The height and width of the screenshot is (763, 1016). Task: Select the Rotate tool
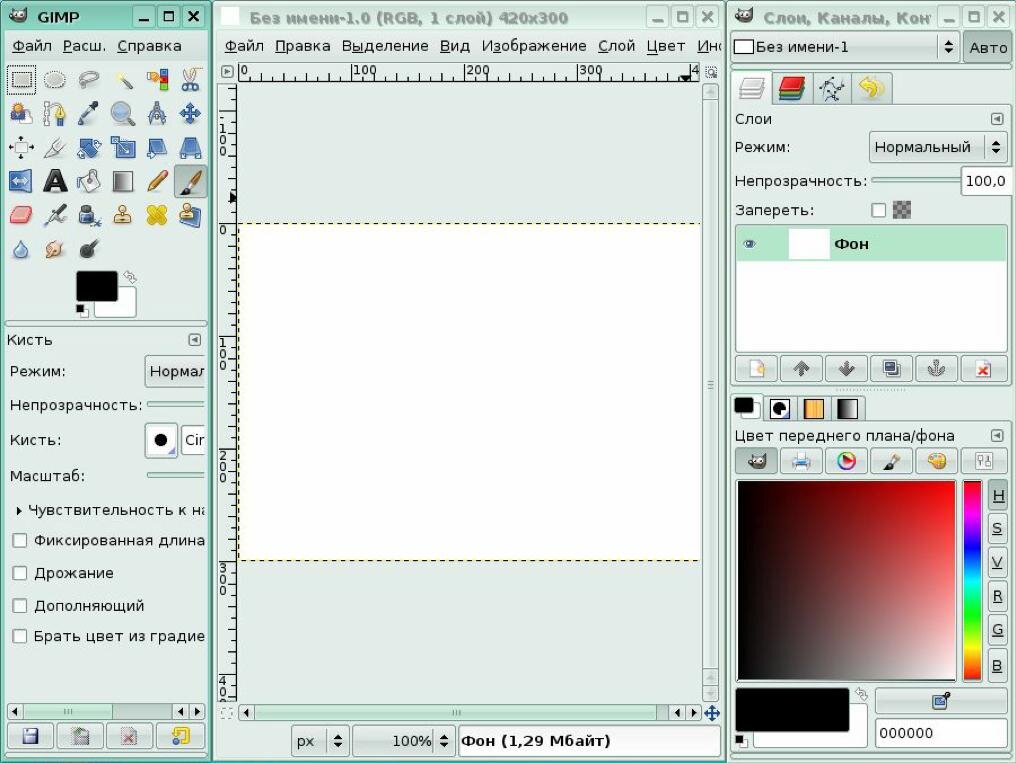point(89,148)
